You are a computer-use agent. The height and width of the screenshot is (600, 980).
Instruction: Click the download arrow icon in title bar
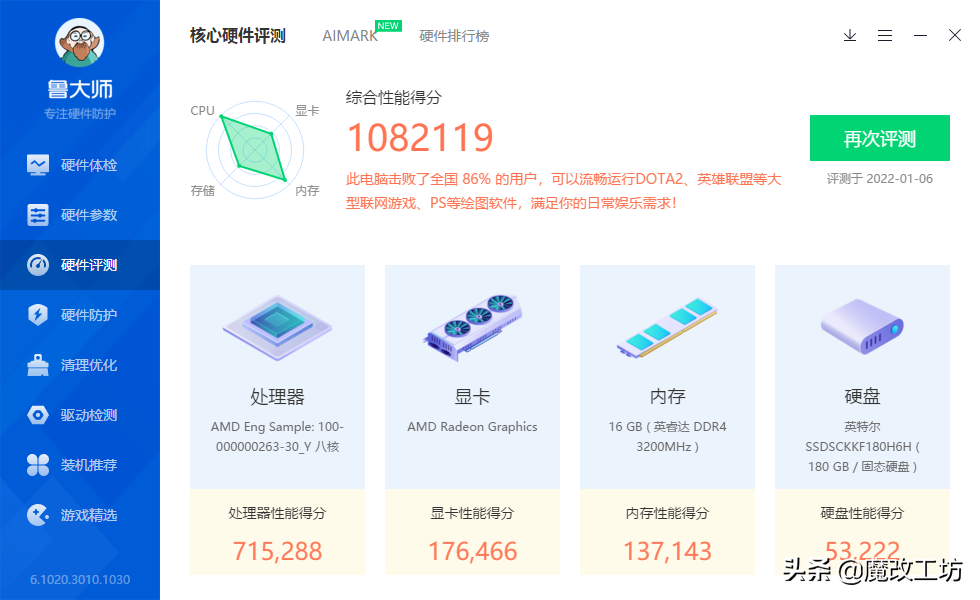coord(850,36)
